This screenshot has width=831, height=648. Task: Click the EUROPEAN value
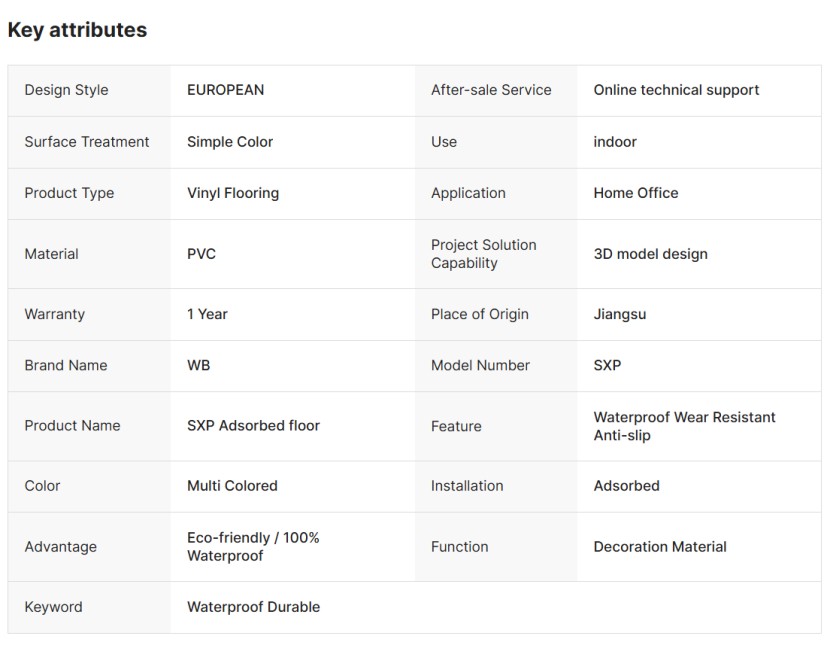coord(225,90)
